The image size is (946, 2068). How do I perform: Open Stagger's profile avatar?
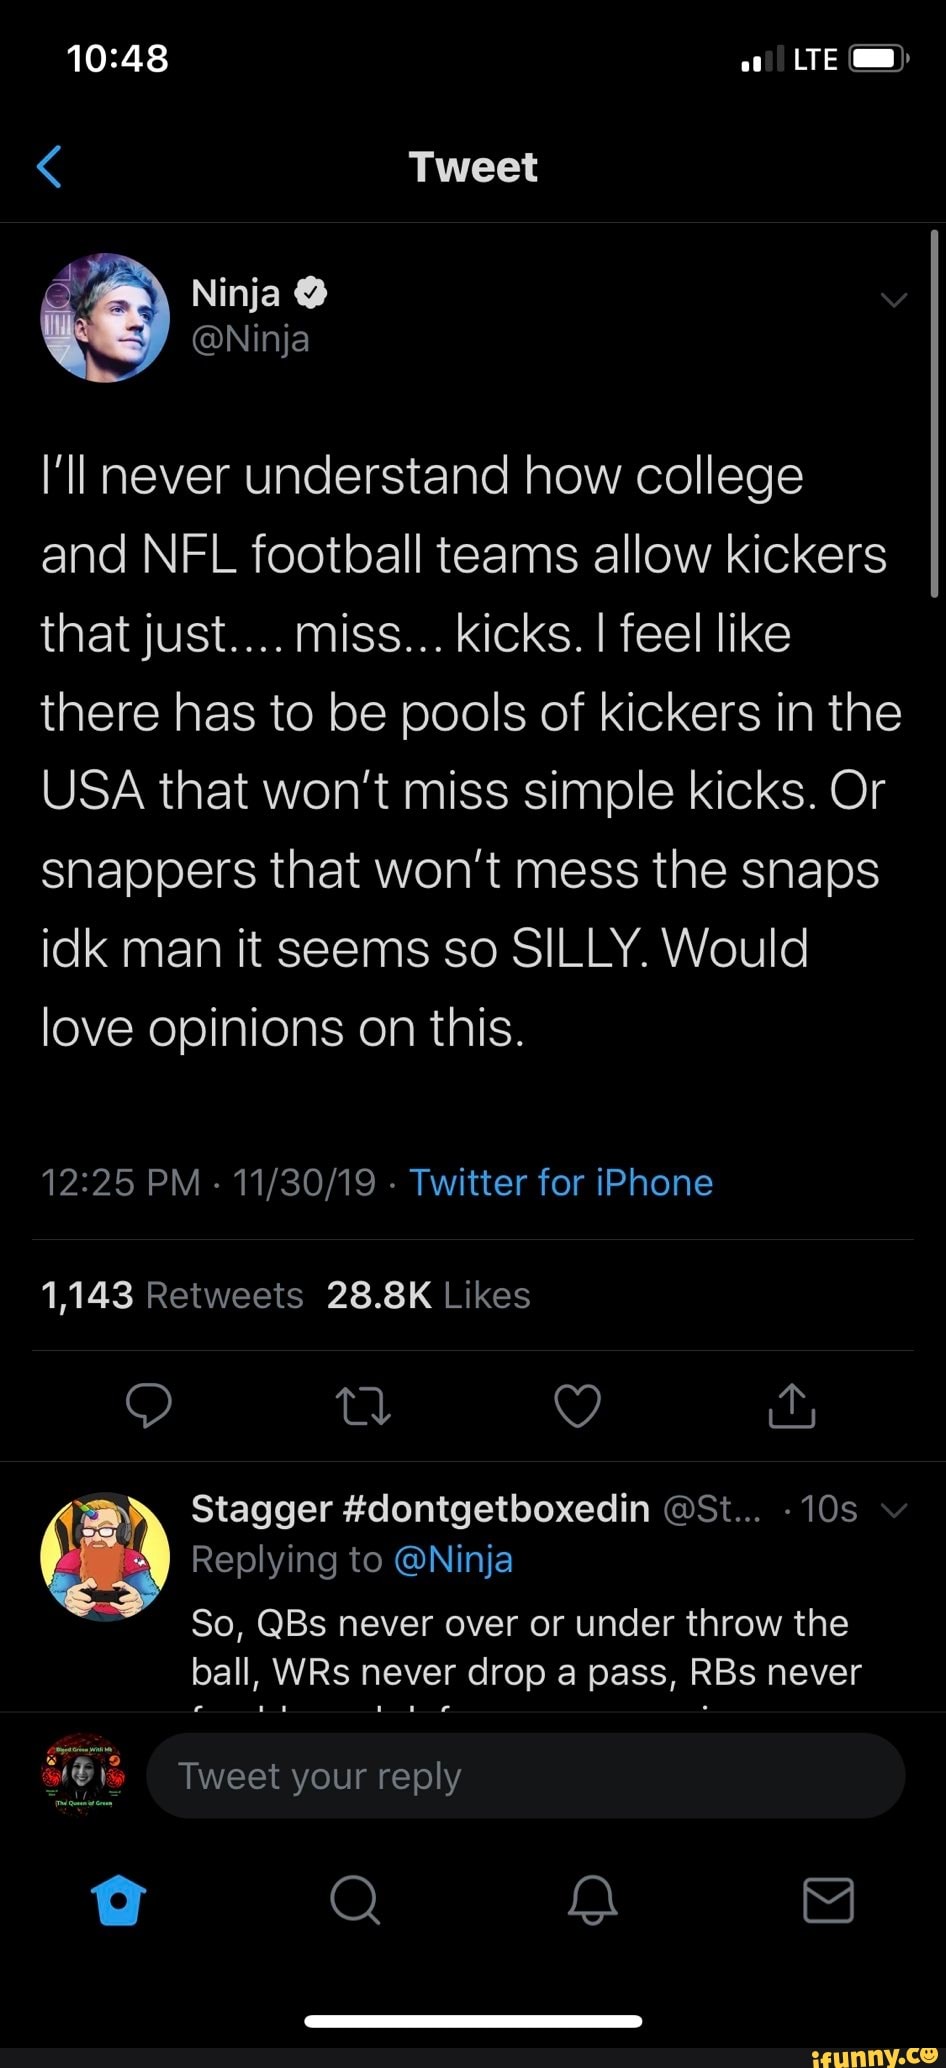pyautogui.click(x=104, y=1556)
